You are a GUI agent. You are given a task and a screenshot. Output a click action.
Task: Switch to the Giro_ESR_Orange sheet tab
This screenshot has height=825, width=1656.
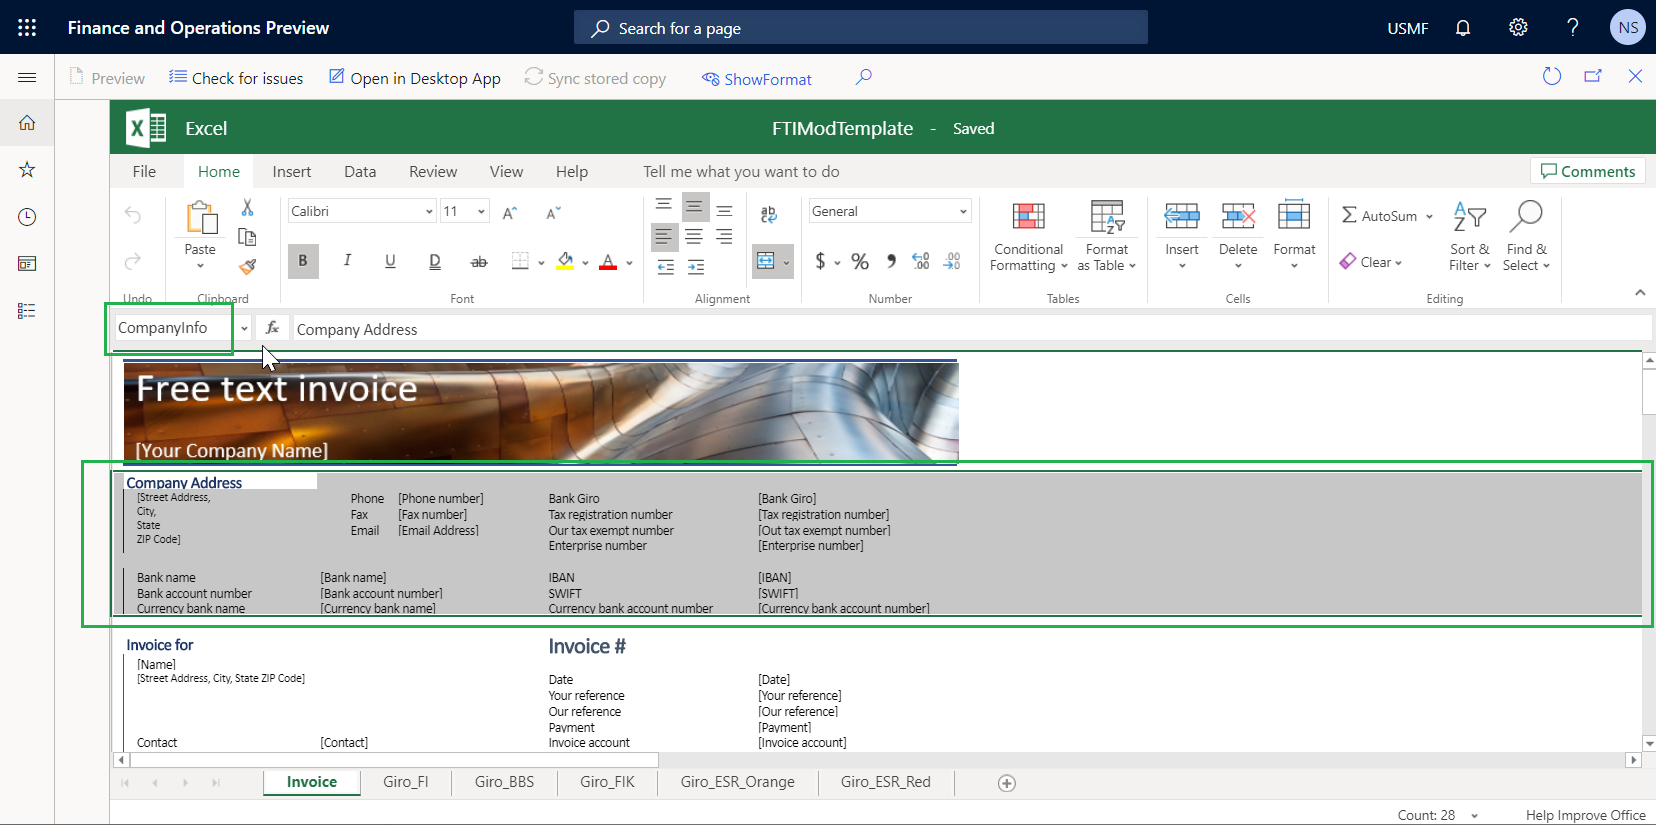click(738, 782)
